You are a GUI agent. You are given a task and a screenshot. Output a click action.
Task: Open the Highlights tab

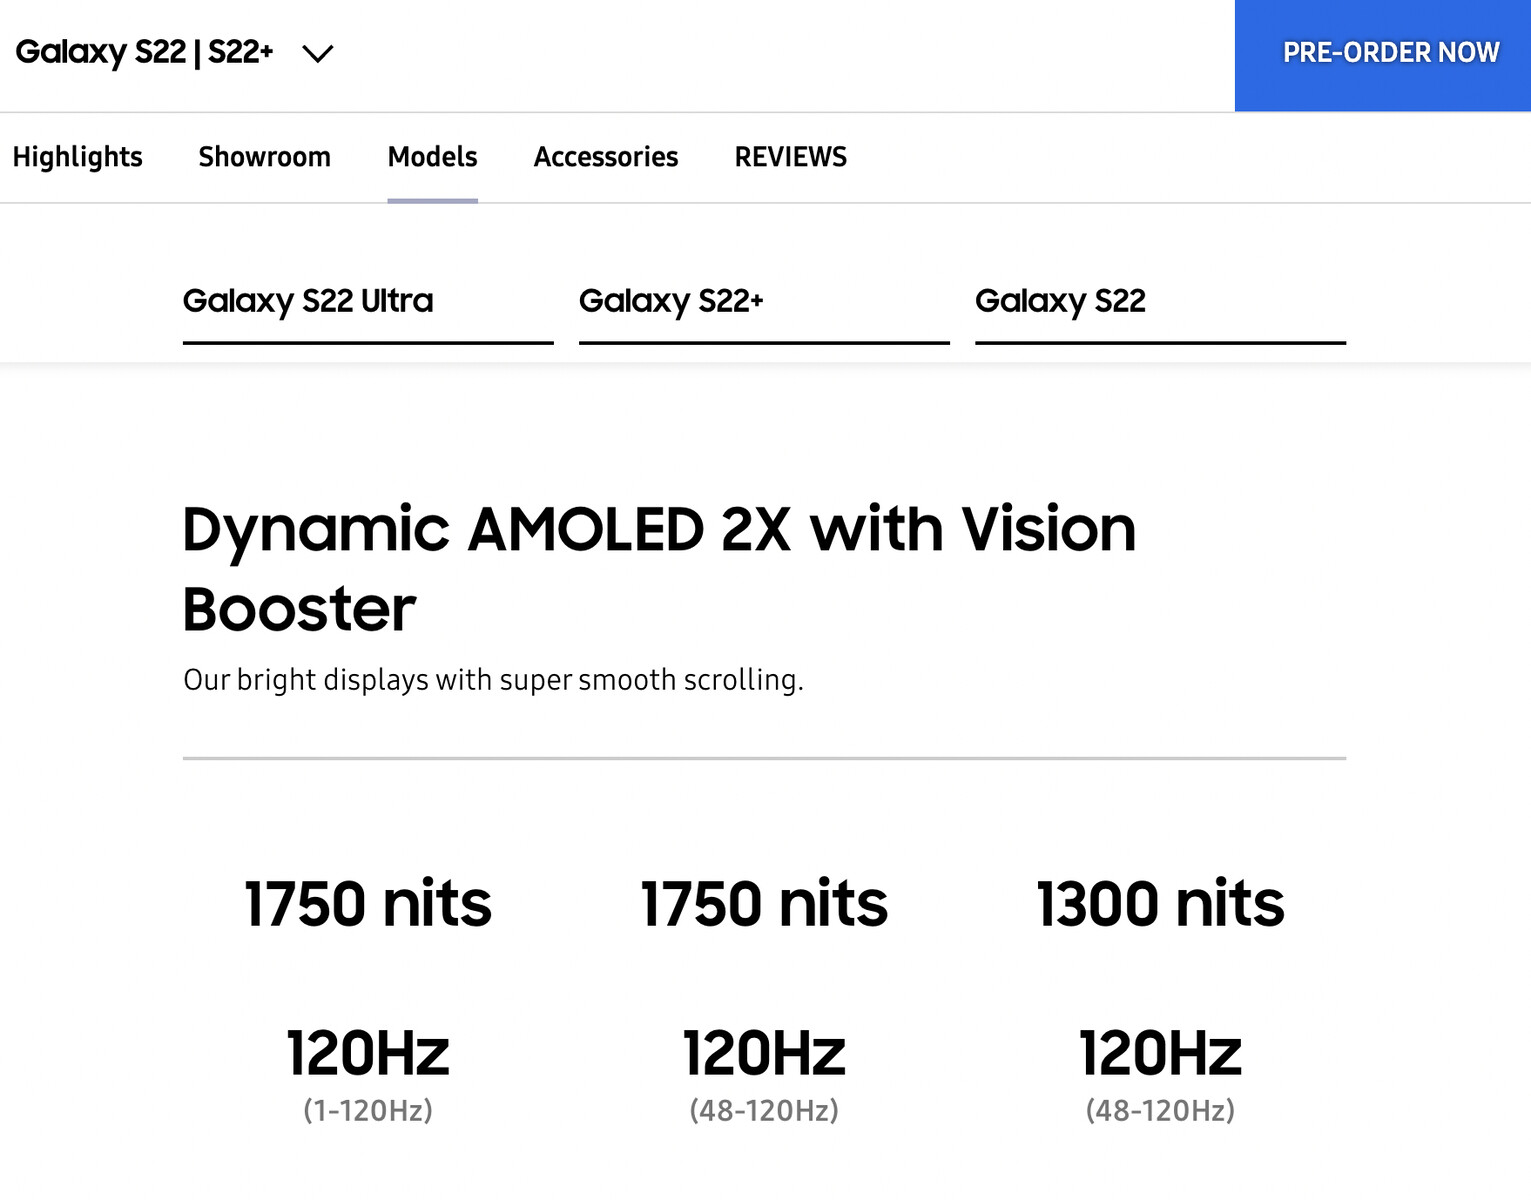[x=77, y=157]
